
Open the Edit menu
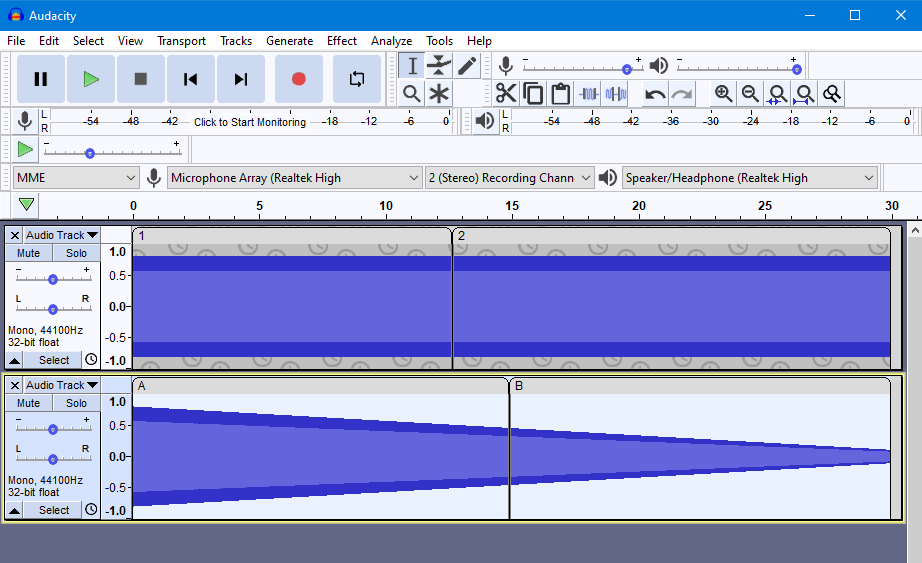pyautogui.click(x=49, y=41)
